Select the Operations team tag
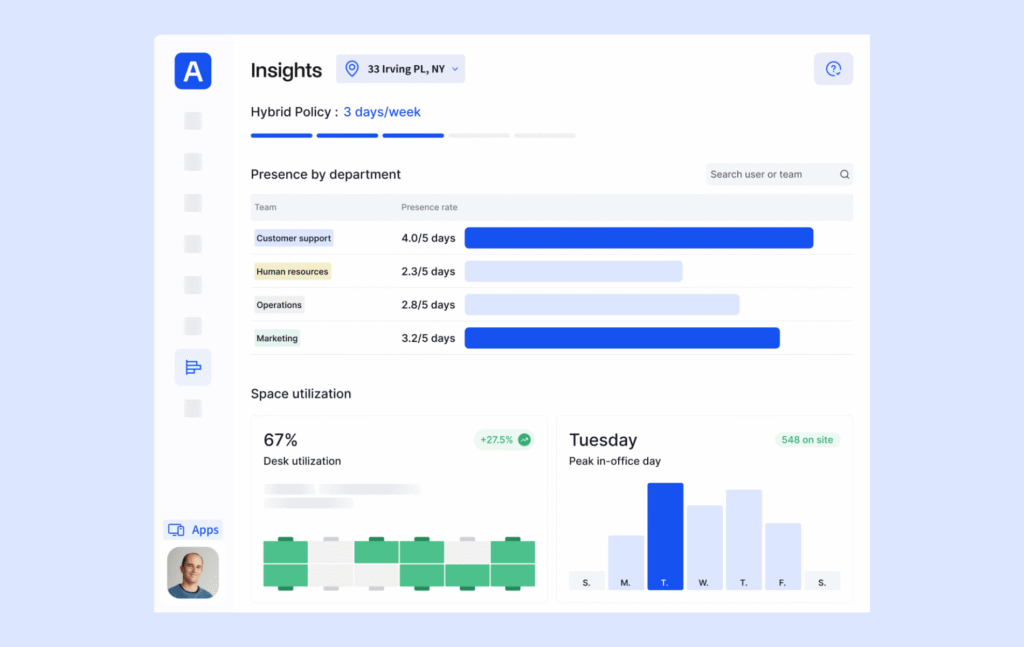 pos(279,305)
